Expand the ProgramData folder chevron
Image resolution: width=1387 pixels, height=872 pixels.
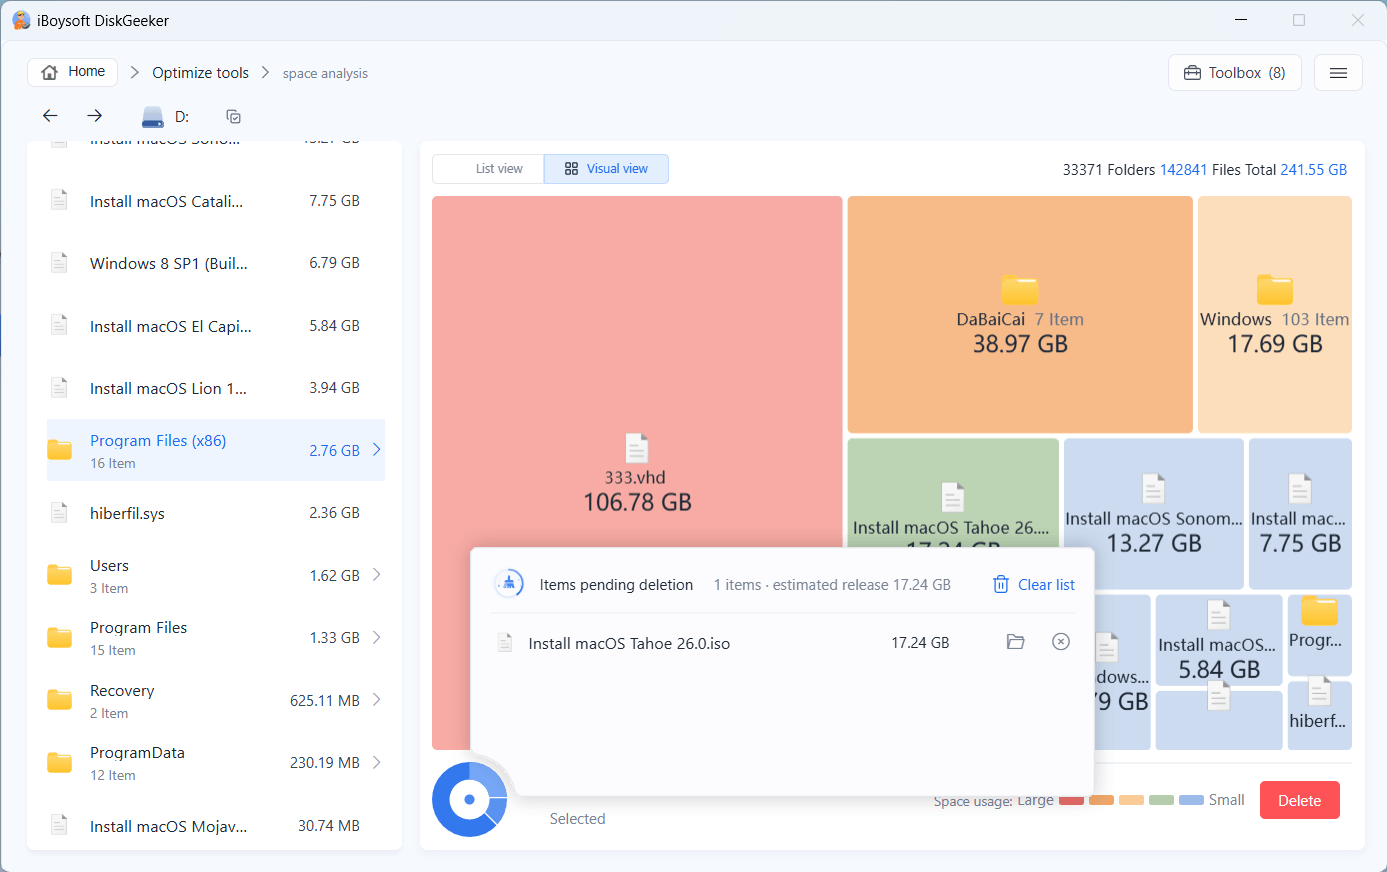[x=377, y=762]
